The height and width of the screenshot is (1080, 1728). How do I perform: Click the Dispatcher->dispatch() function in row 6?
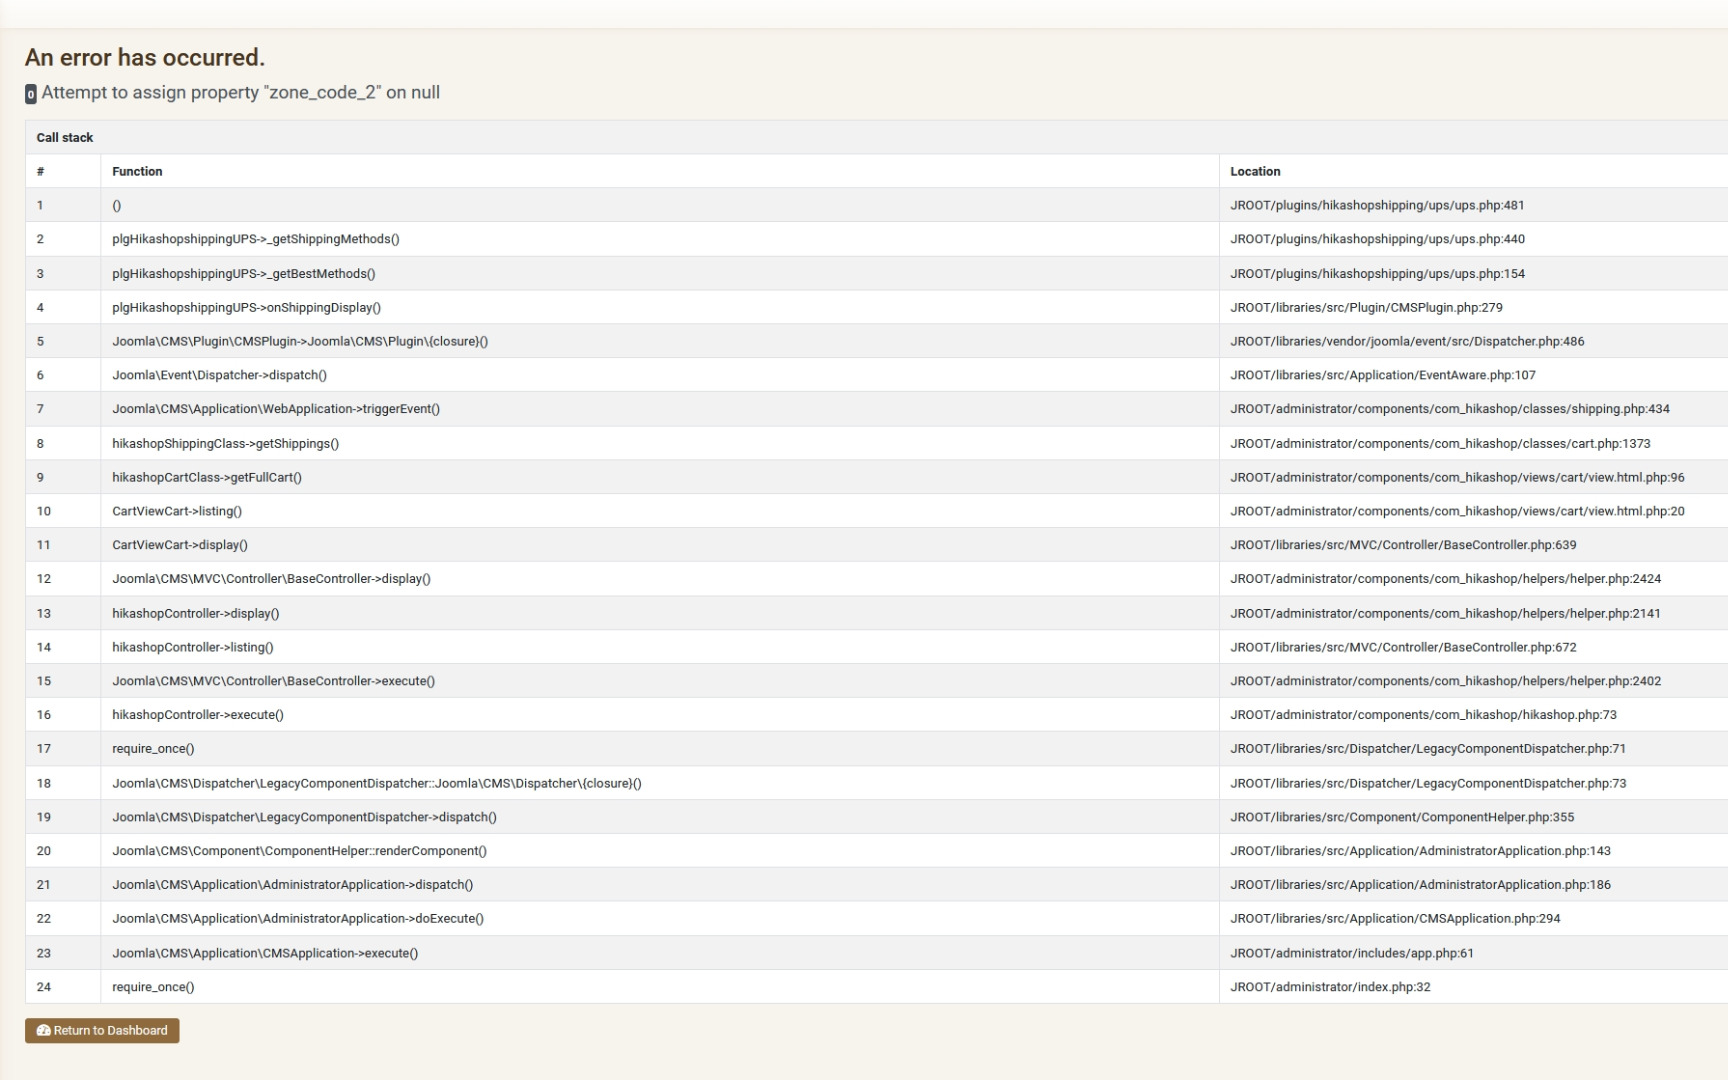pos(219,375)
